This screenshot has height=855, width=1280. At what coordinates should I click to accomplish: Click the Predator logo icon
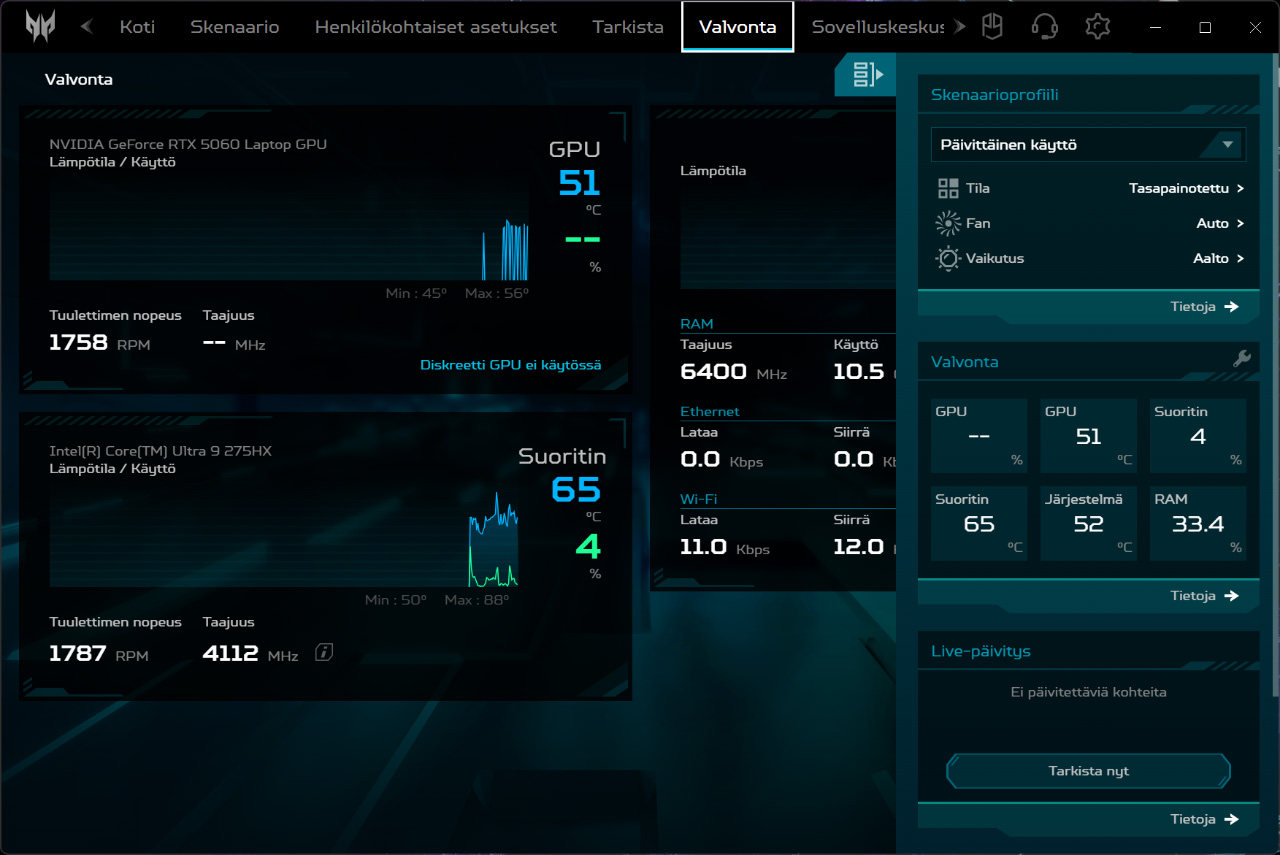[41, 25]
